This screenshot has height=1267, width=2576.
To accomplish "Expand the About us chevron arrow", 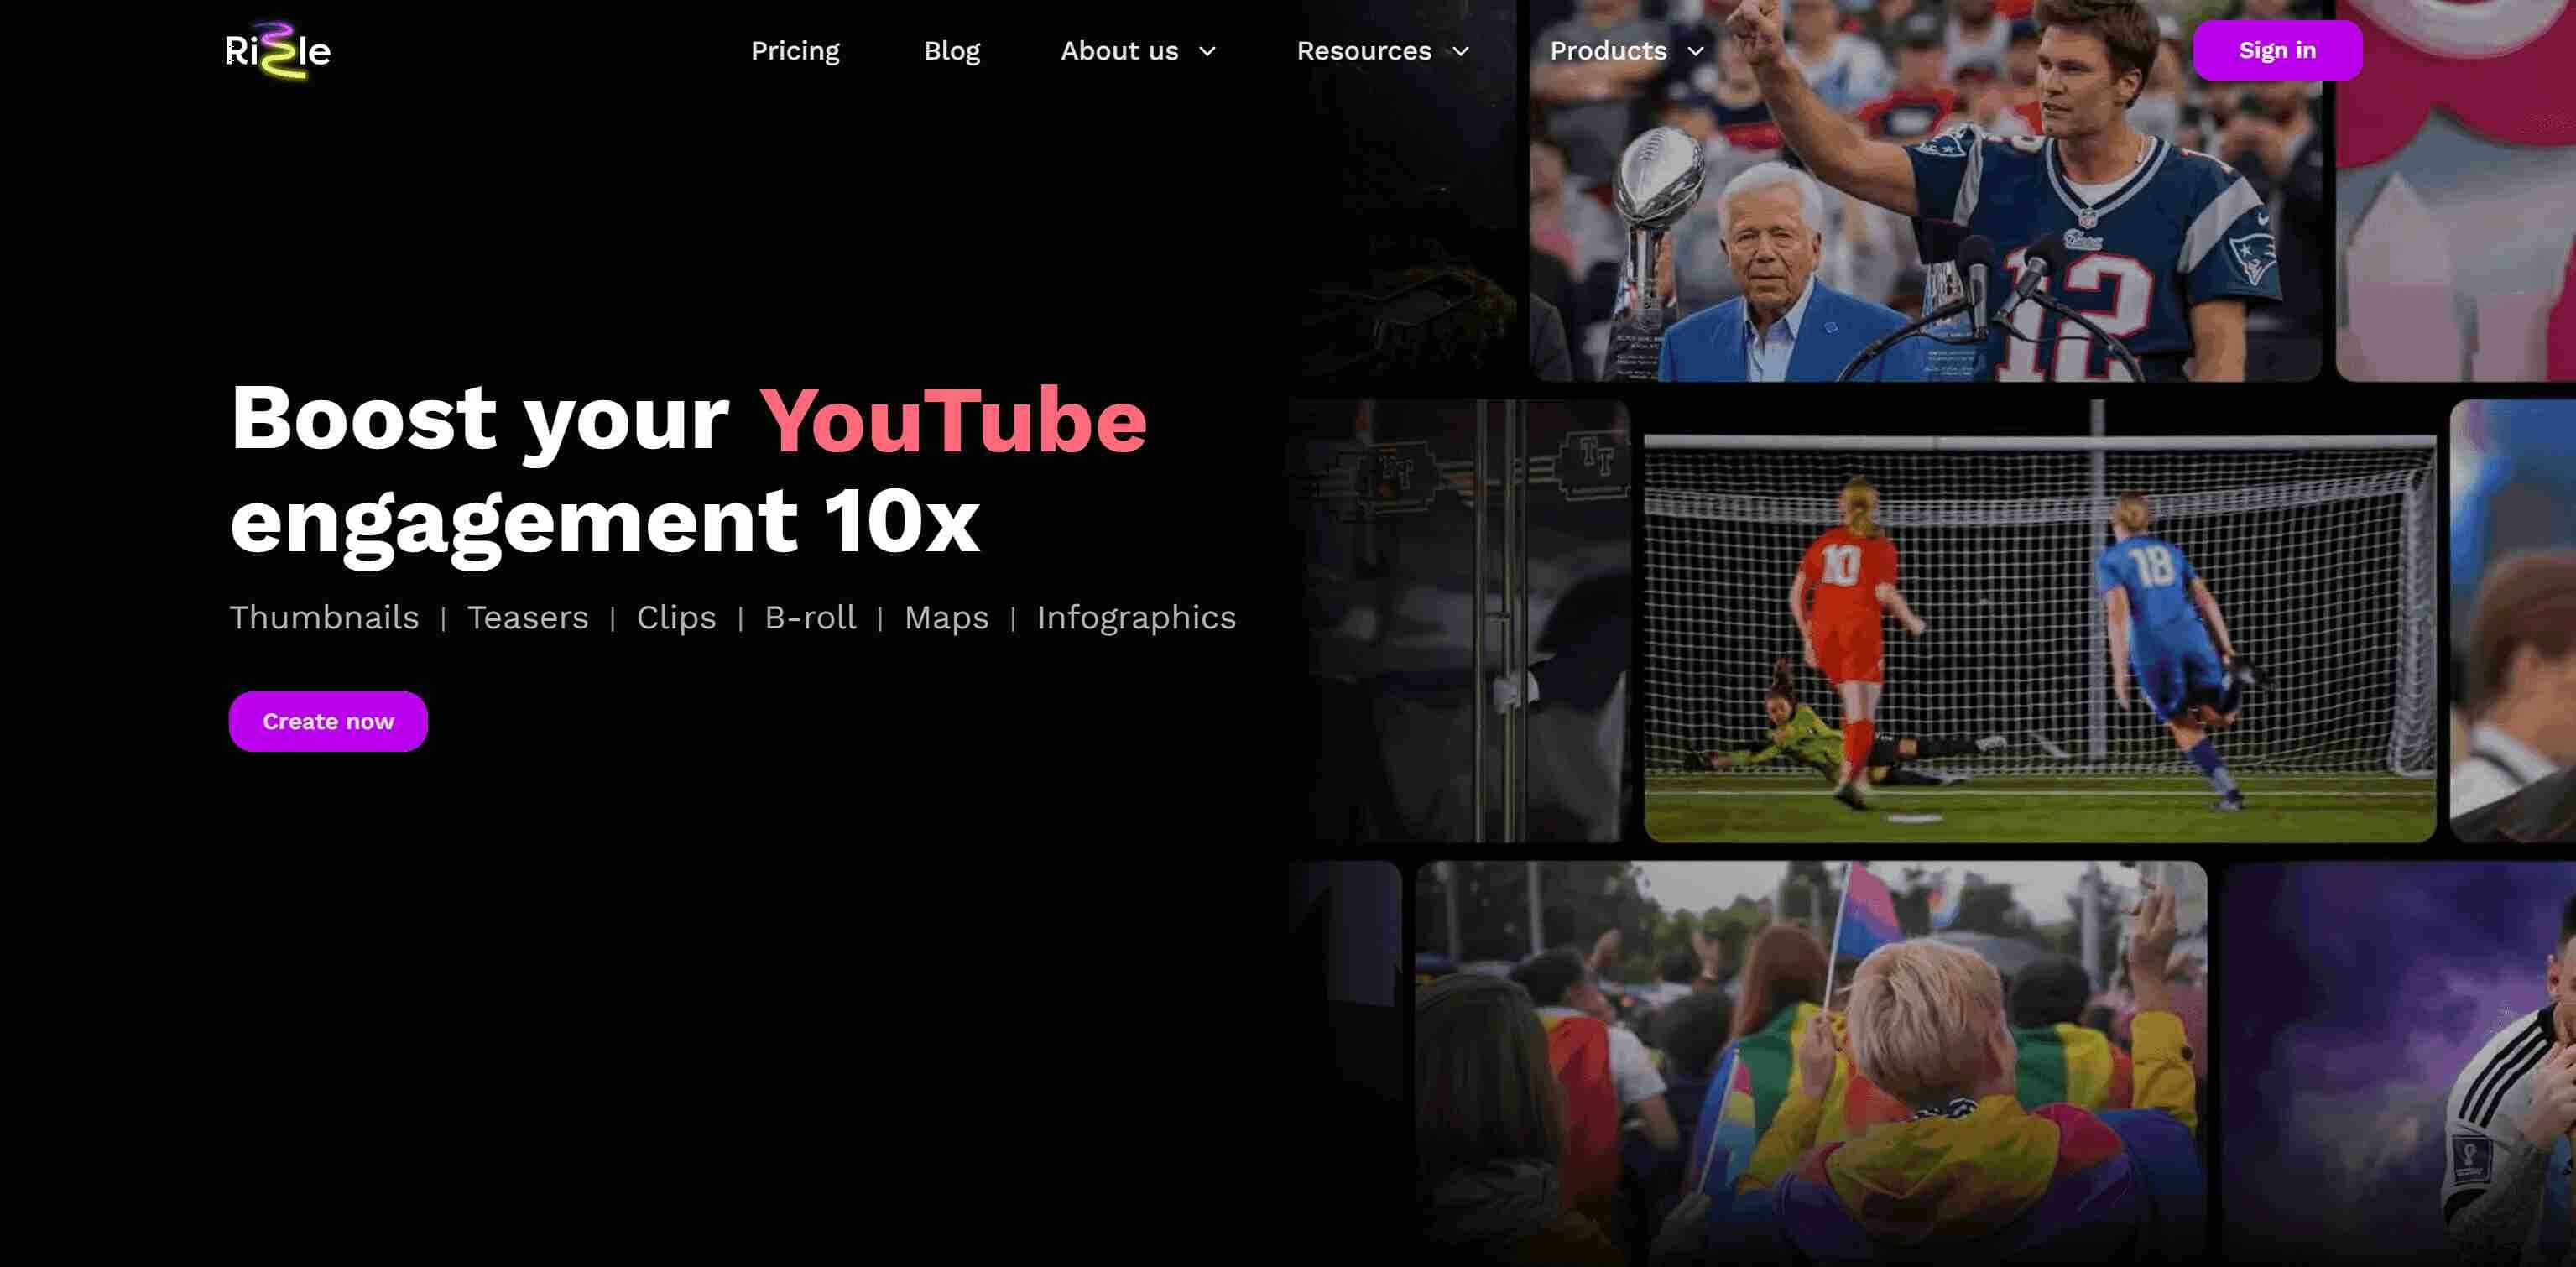I will 1207,51.
